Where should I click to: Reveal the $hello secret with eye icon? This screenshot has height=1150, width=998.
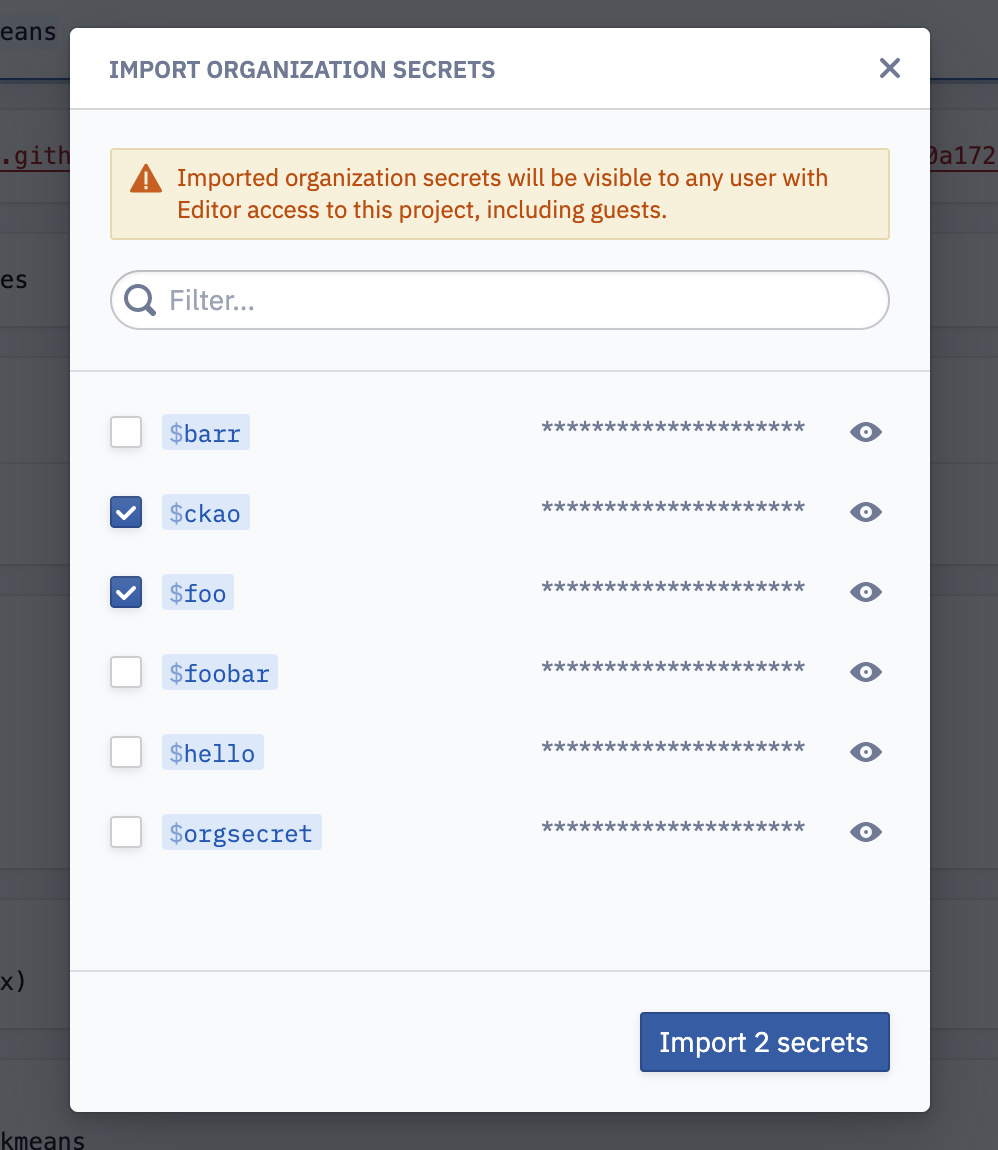[865, 752]
